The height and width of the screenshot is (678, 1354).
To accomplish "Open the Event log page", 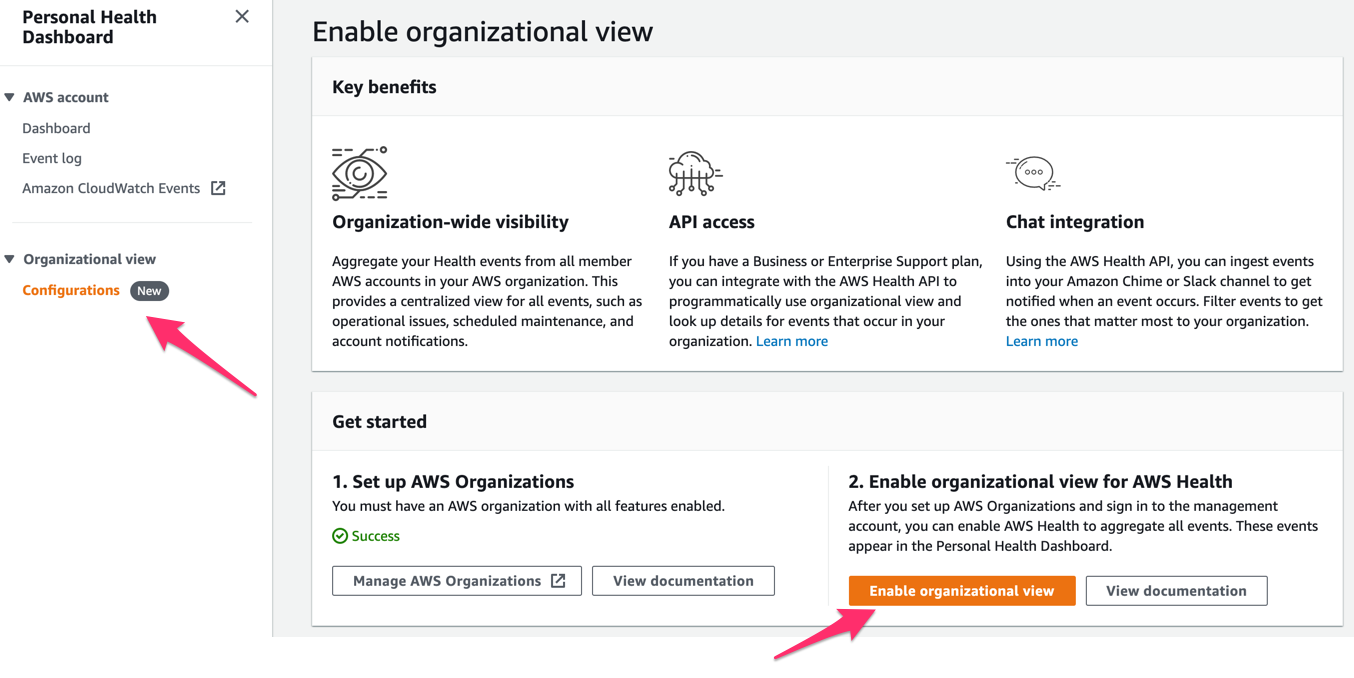I will click(x=51, y=158).
